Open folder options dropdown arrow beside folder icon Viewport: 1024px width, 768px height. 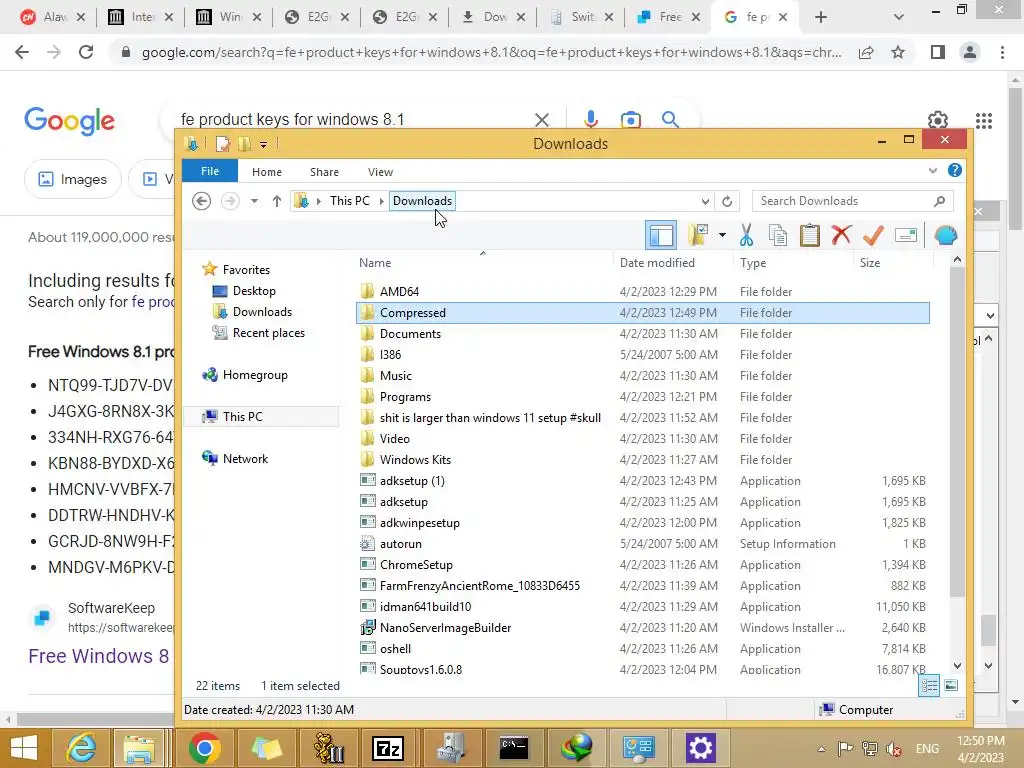722,235
